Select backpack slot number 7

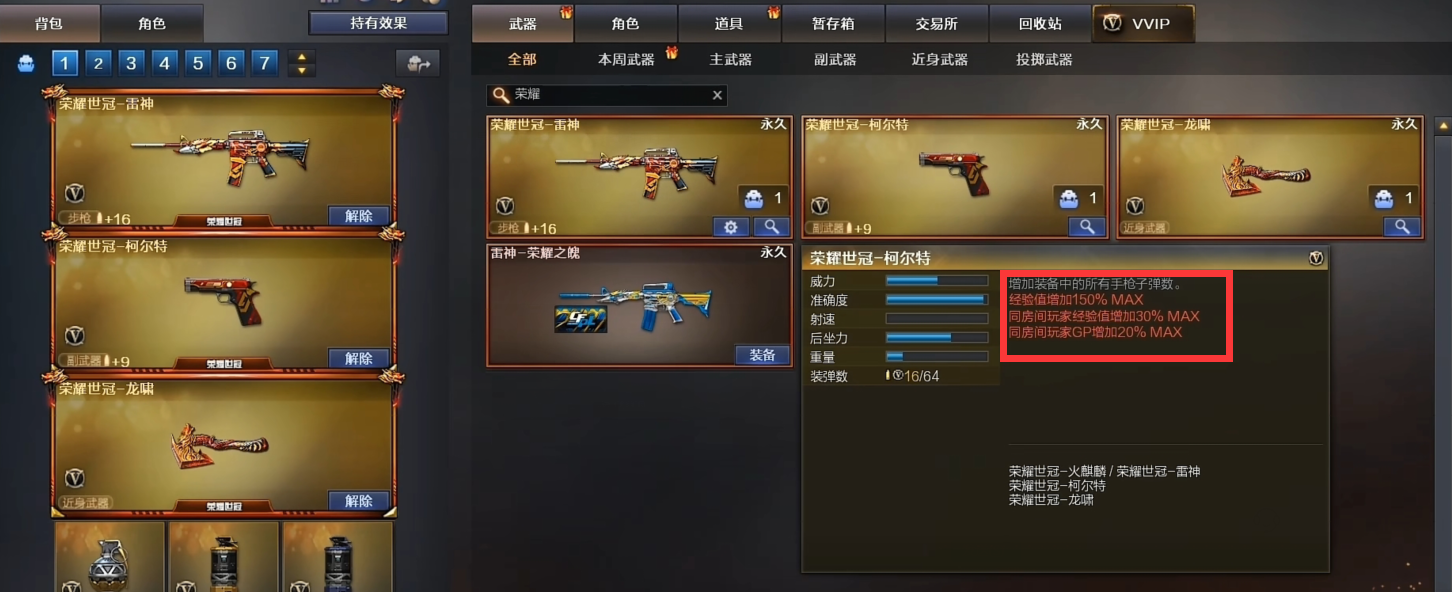click(x=264, y=64)
